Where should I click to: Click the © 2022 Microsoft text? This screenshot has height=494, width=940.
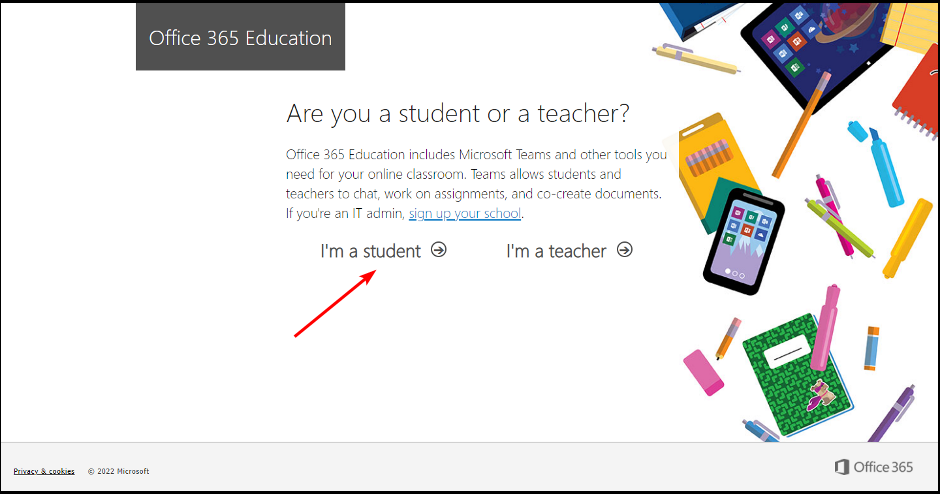[x=119, y=471]
